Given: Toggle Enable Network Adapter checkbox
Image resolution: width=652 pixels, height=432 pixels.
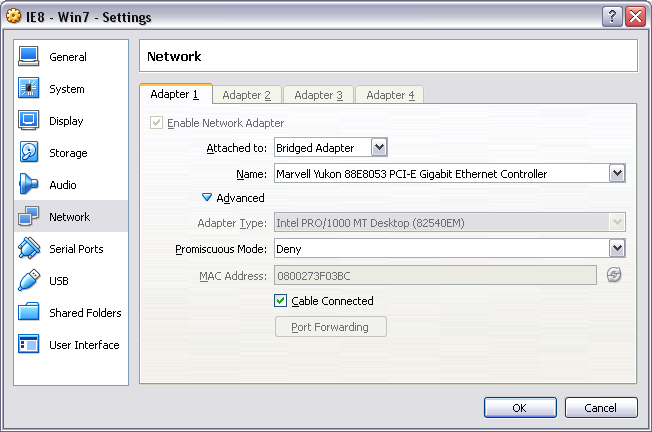Looking at the screenshot, I should point(156,123).
